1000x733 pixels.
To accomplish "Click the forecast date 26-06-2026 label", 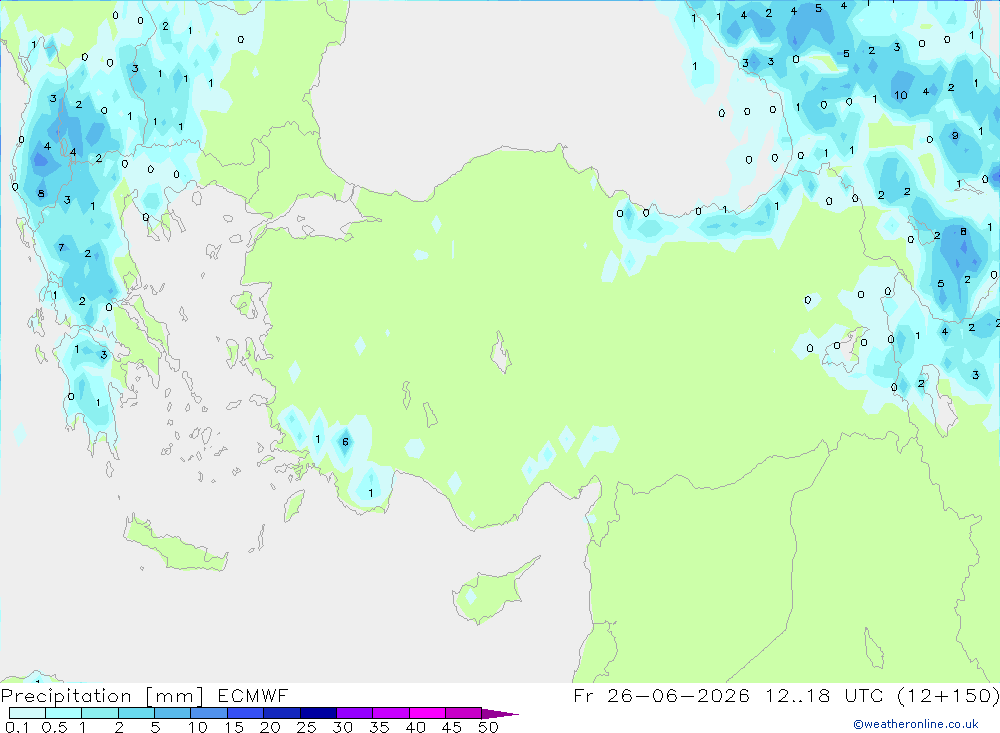I will (x=678, y=695).
